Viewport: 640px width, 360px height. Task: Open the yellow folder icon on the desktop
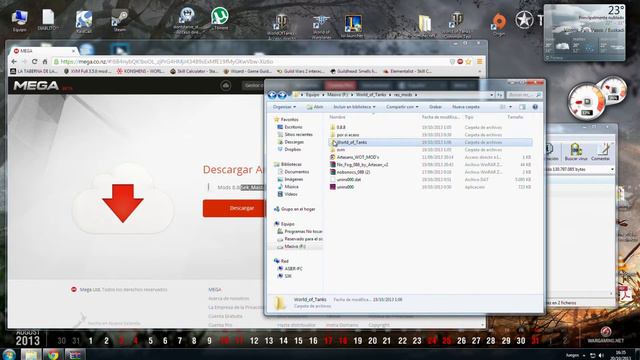point(424,25)
